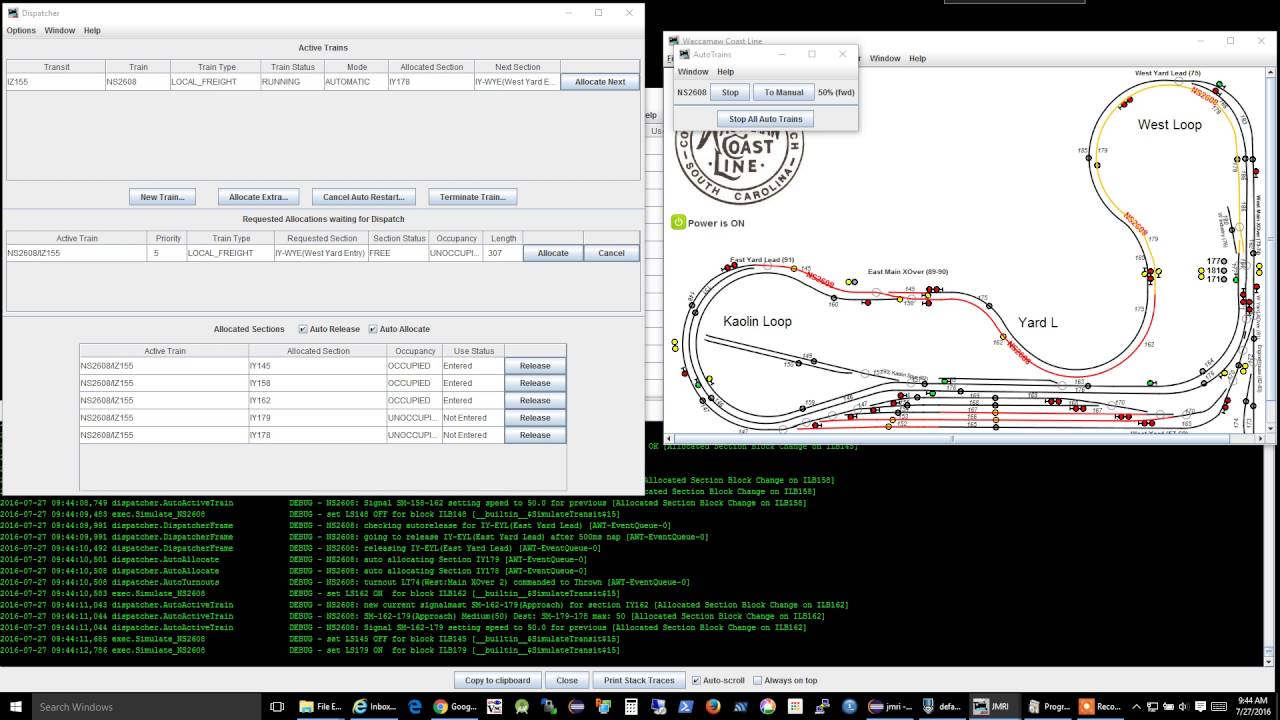1280x720 pixels.
Task: Click the Windows Start button
Action: pos(15,706)
